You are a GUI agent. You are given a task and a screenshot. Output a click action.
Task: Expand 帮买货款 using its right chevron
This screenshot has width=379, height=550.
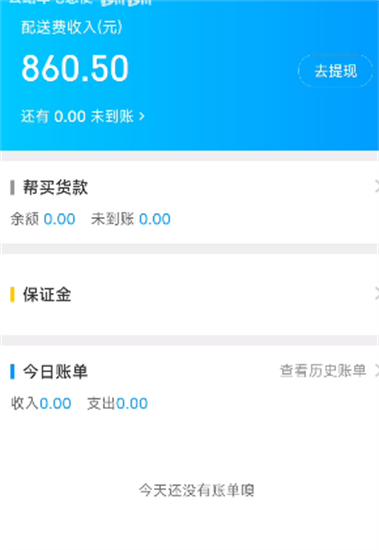click(x=377, y=187)
